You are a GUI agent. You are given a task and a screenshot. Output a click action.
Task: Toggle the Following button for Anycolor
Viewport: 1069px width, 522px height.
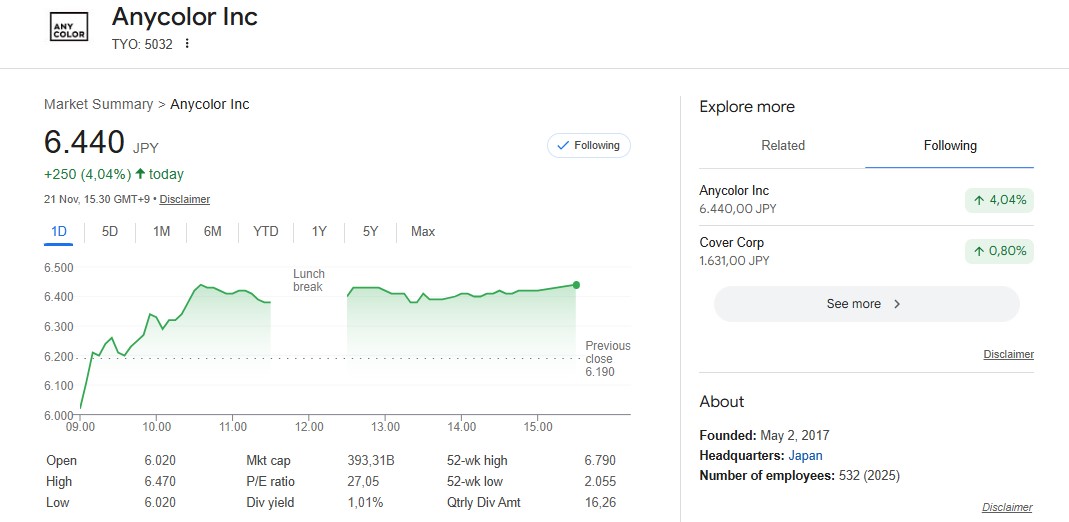pyautogui.click(x=589, y=146)
